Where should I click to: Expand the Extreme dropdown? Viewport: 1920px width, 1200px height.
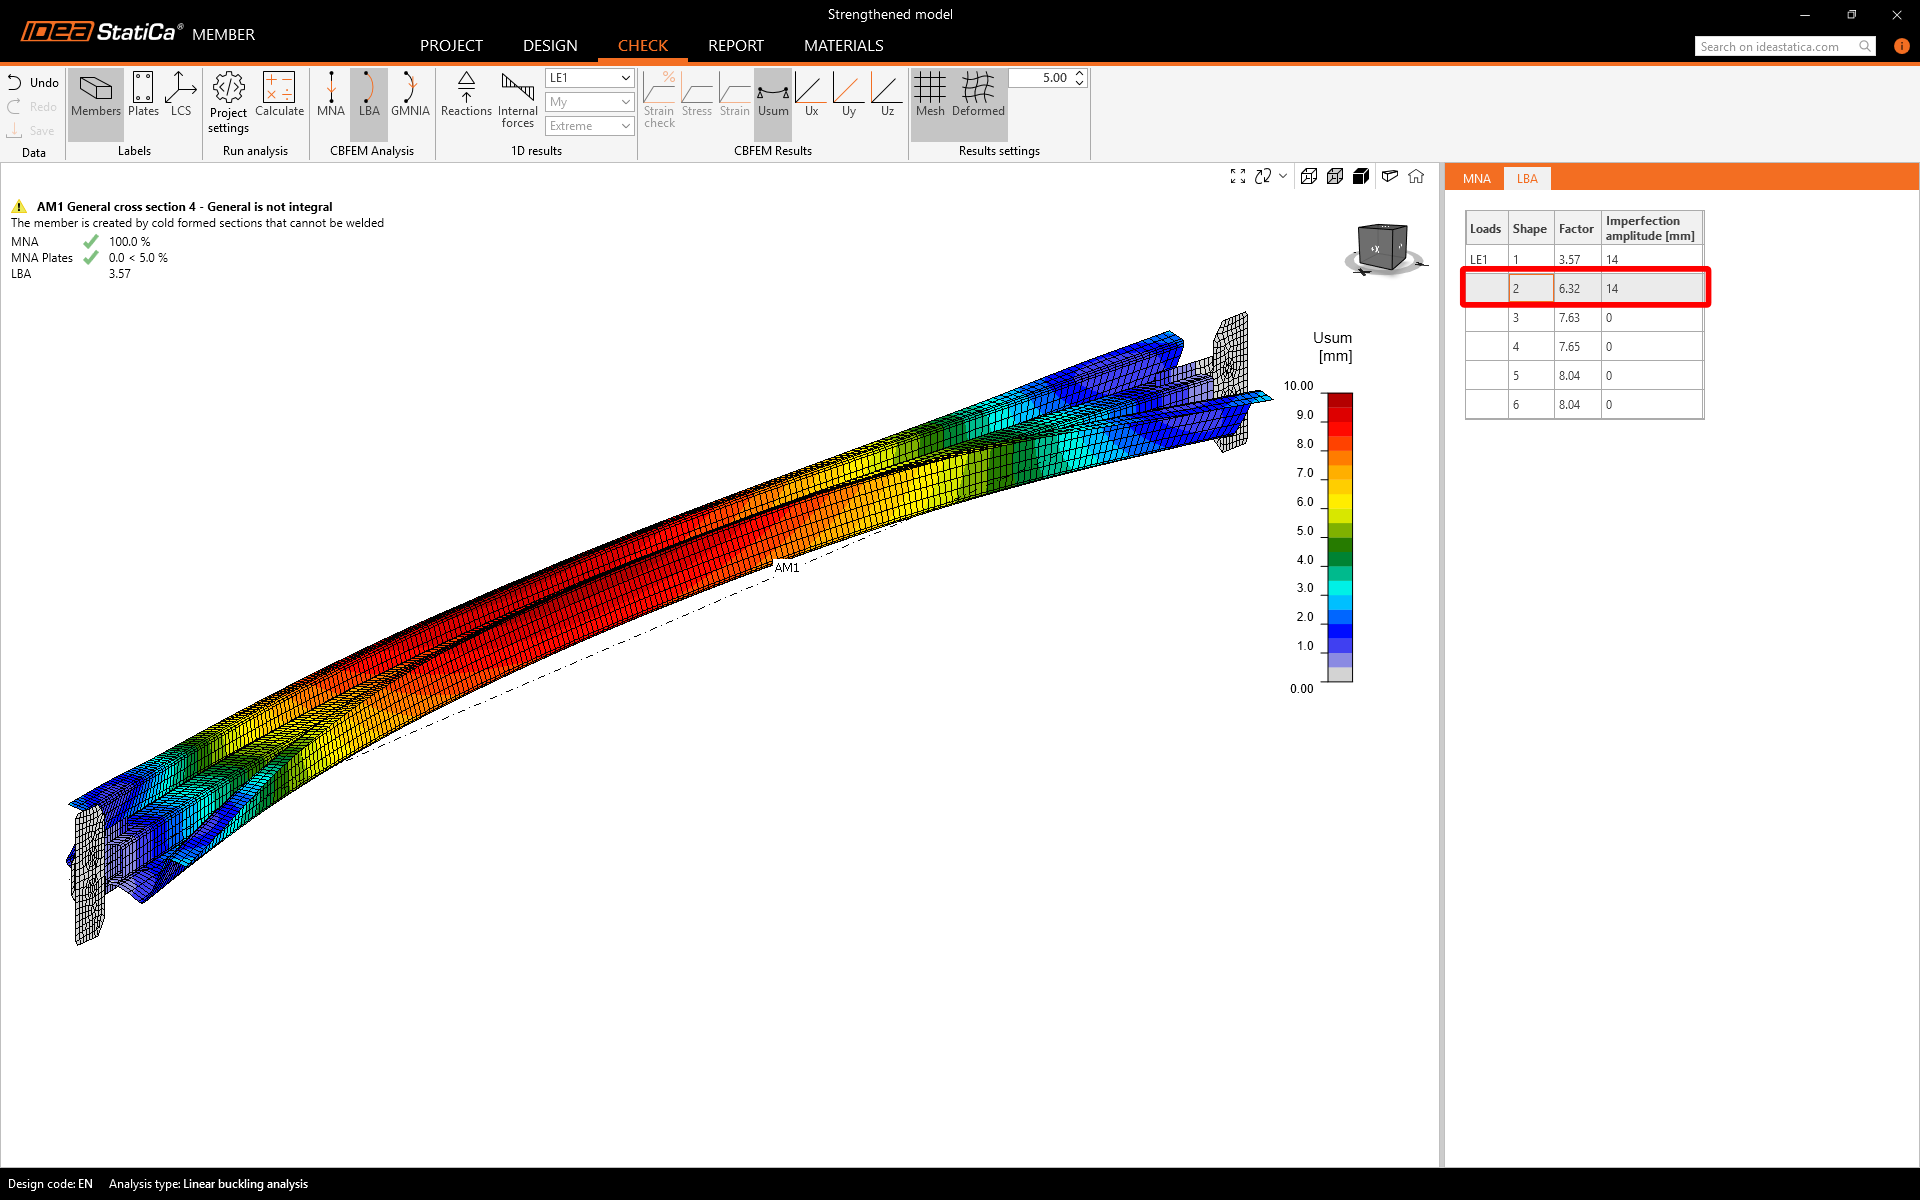pyautogui.click(x=590, y=126)
